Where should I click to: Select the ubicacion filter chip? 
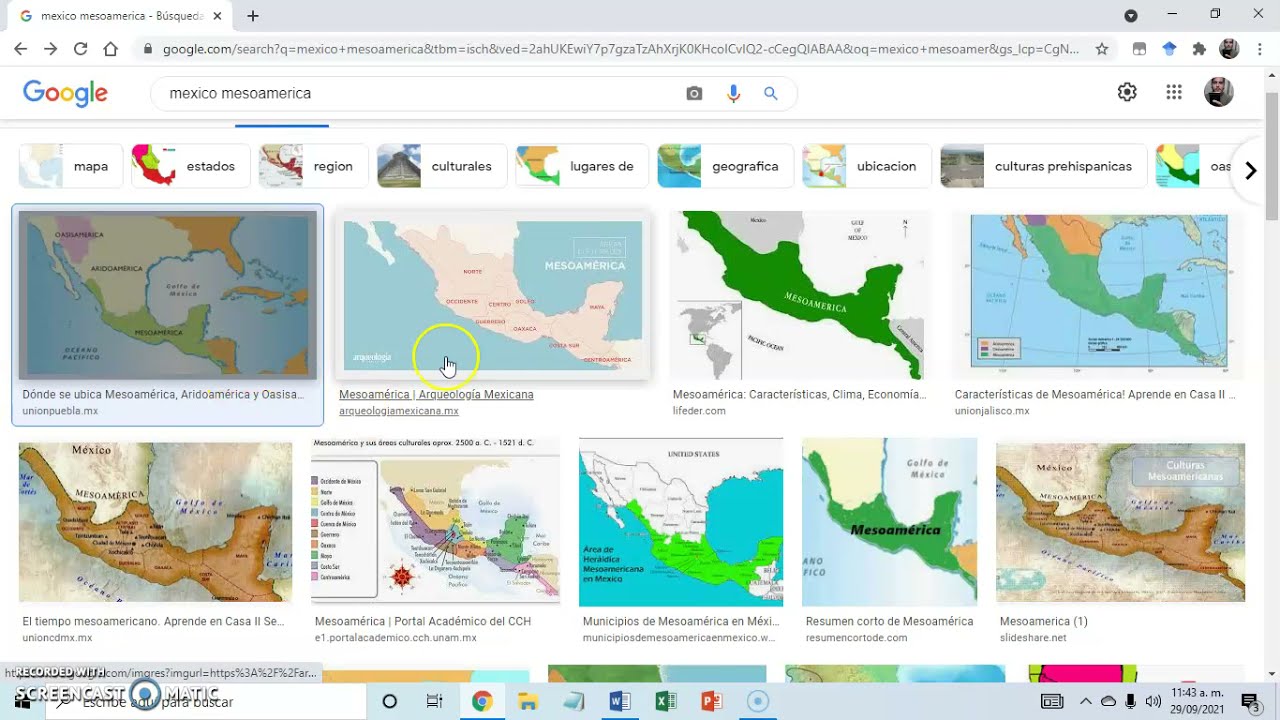[x=866, y=166]
